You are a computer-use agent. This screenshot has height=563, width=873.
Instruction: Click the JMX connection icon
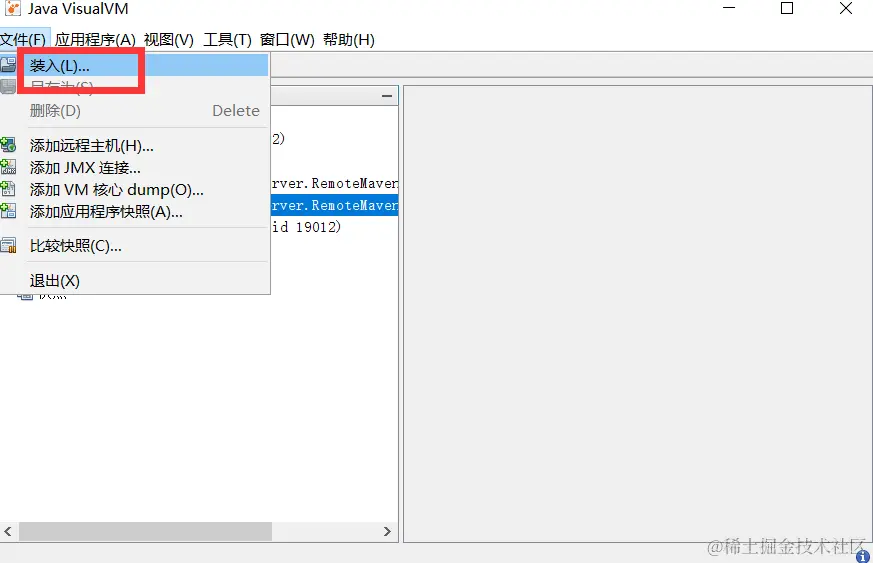coord(8,167)
